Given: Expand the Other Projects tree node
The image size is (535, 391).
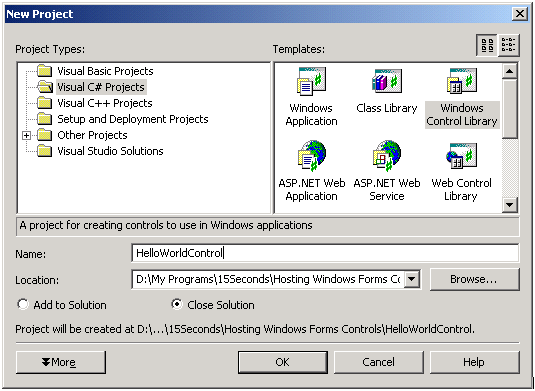Looking at the screenshot, I should pos(26,135).
